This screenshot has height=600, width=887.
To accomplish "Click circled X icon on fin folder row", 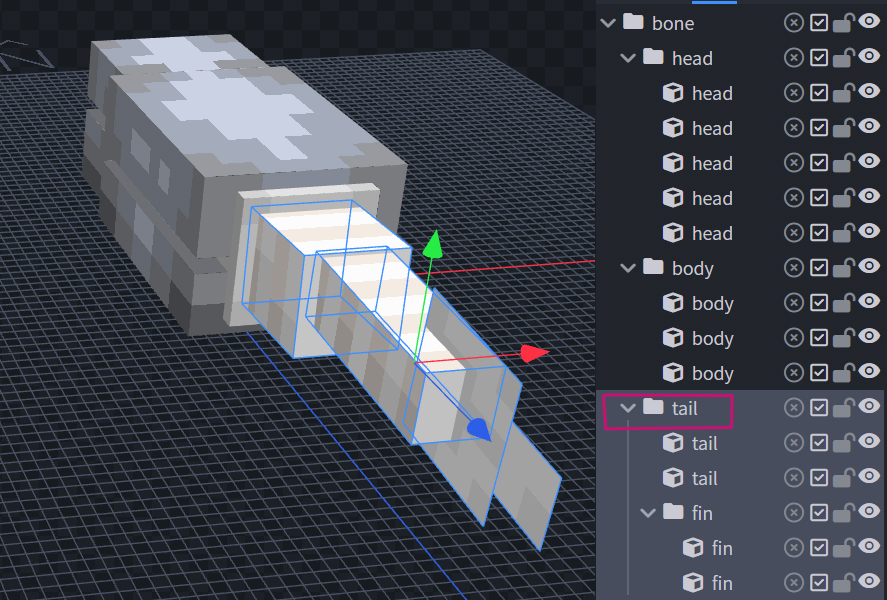I will point(794,513).
